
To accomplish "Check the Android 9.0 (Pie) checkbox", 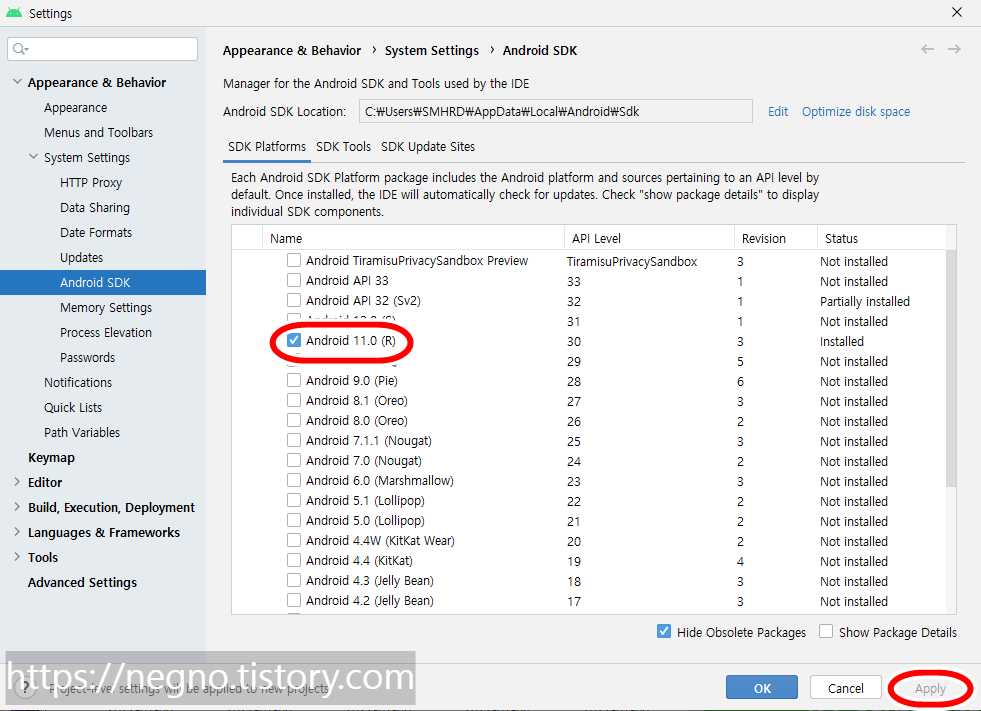I will (x=293, y=380).
